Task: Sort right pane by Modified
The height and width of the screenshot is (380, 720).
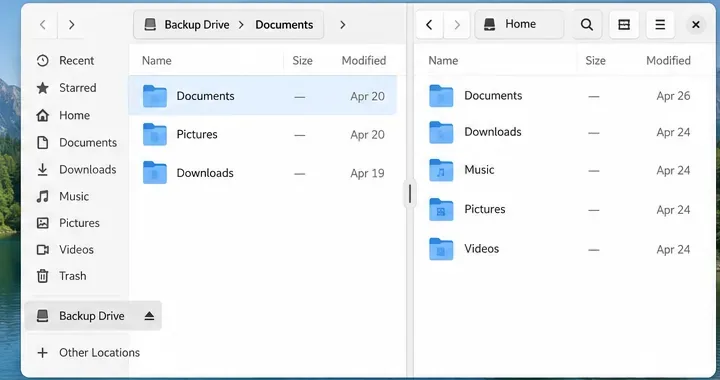Action: (669, 61)
